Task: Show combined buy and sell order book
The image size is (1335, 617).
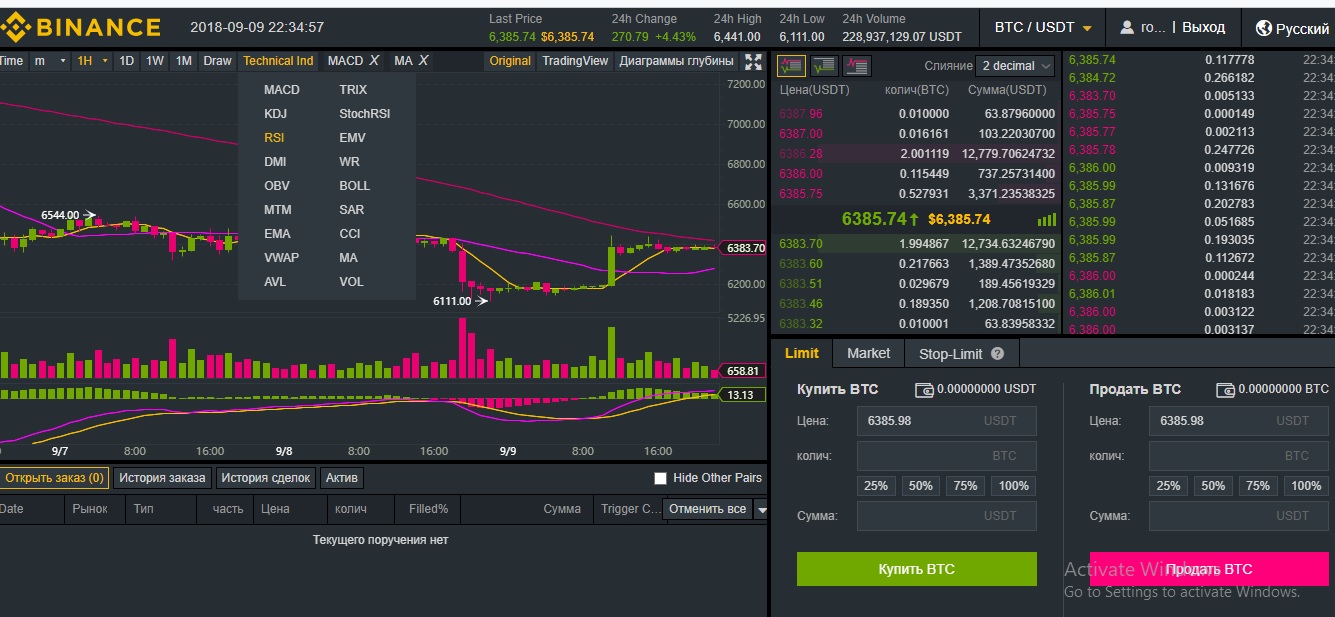Action: point(791,66)
